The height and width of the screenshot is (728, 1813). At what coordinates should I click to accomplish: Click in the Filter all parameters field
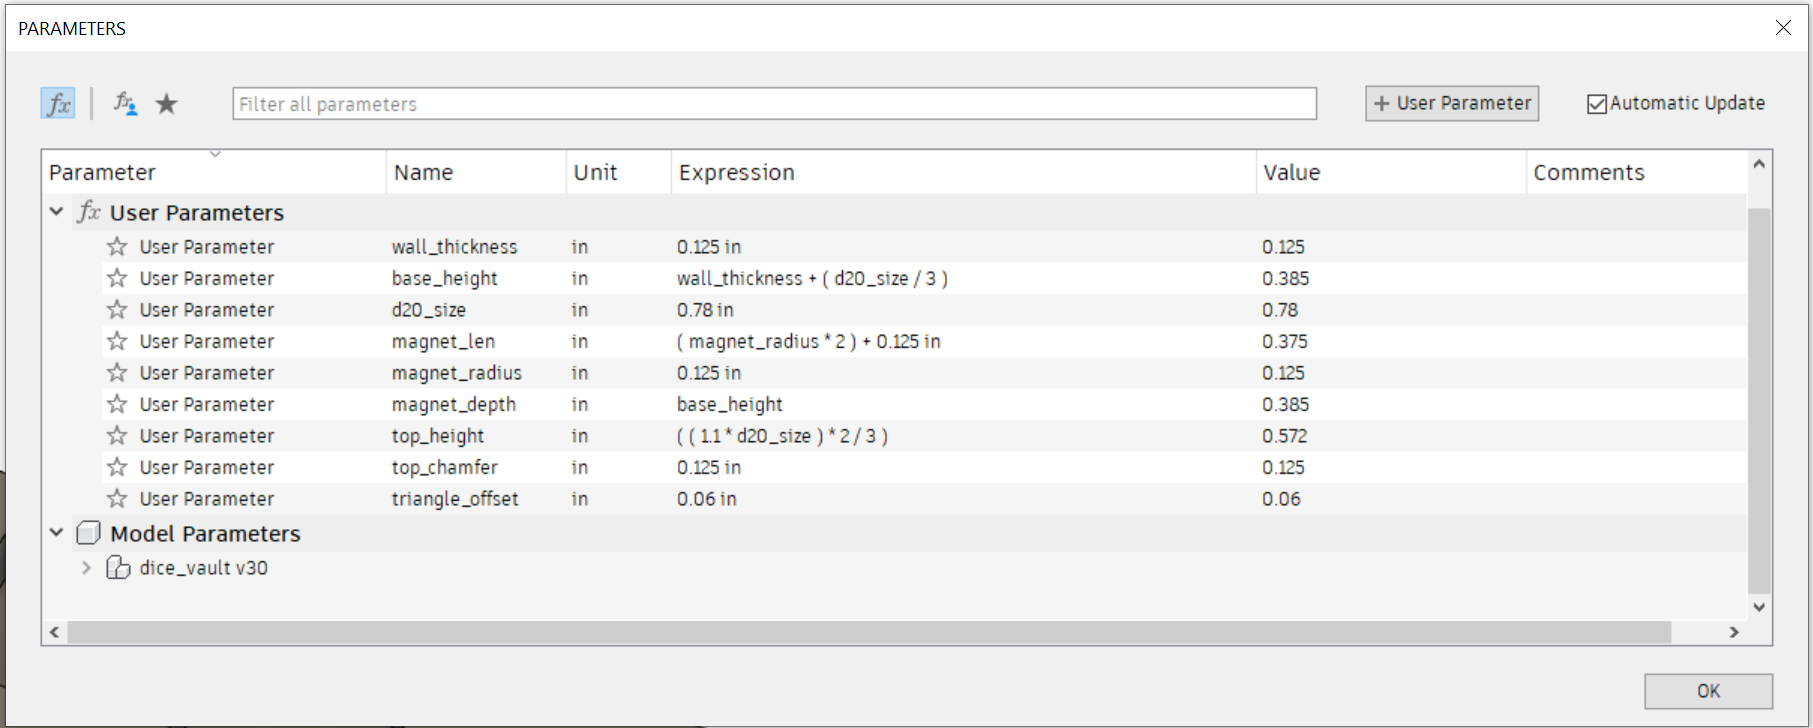pos(774,103)
